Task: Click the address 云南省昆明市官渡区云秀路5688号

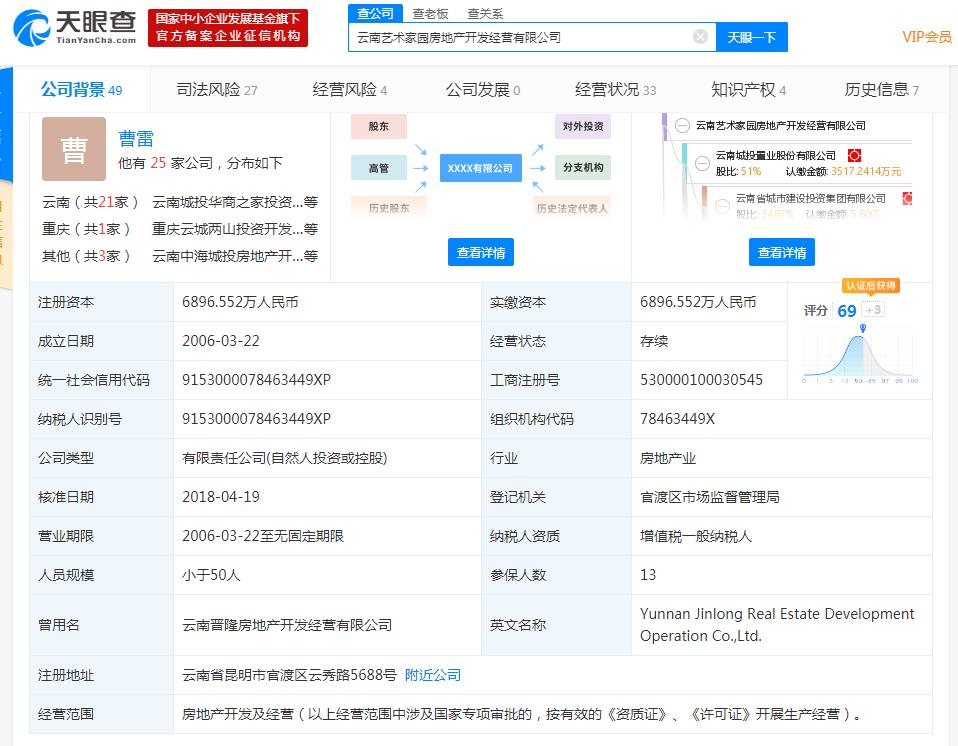Action: 290,675
